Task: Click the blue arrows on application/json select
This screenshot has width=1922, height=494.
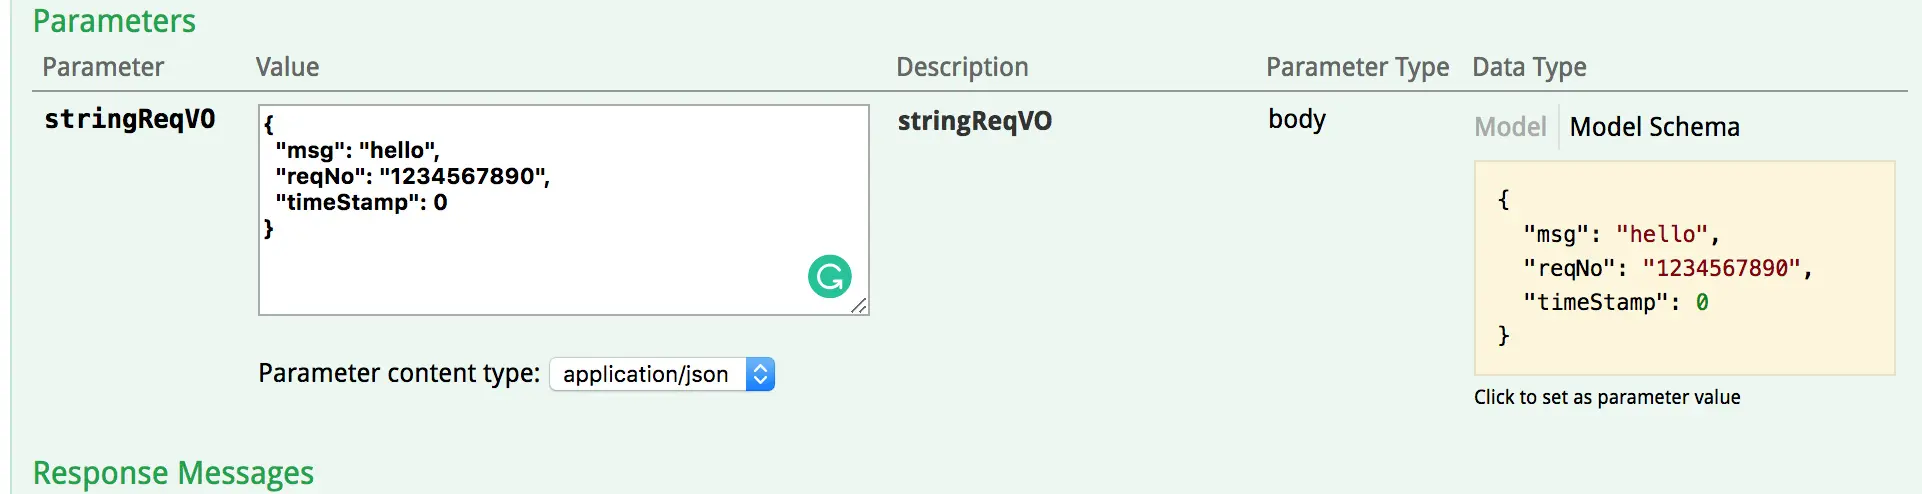Action: click(761, 374)
